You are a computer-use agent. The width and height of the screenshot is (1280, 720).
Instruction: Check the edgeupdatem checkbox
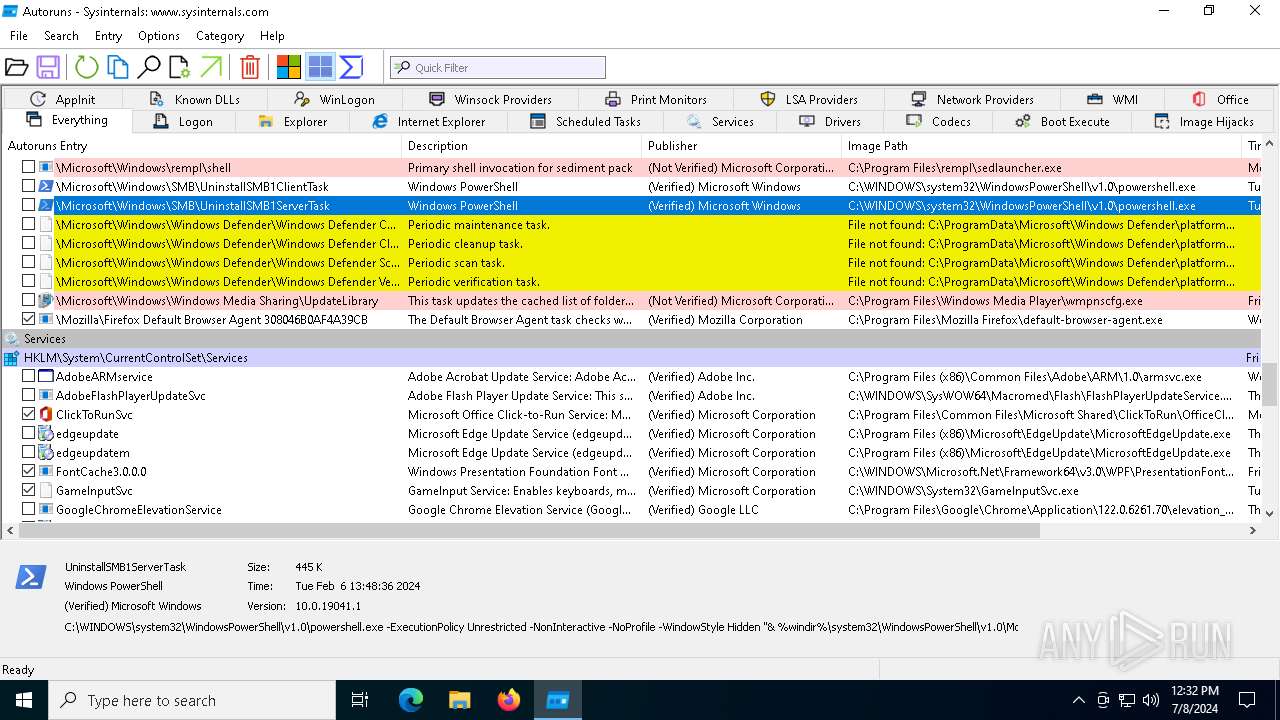(28, 453)
